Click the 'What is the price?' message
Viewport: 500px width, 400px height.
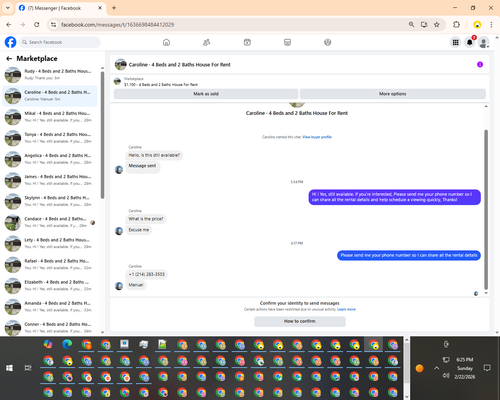[146, 219]
